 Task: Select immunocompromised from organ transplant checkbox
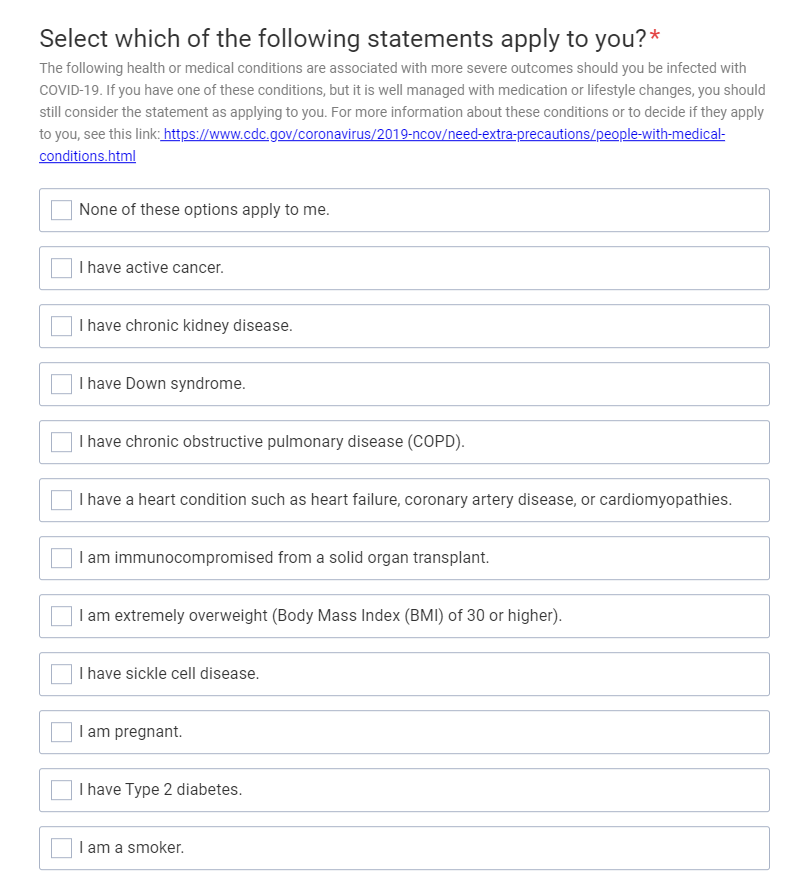[x=61, y=557]
